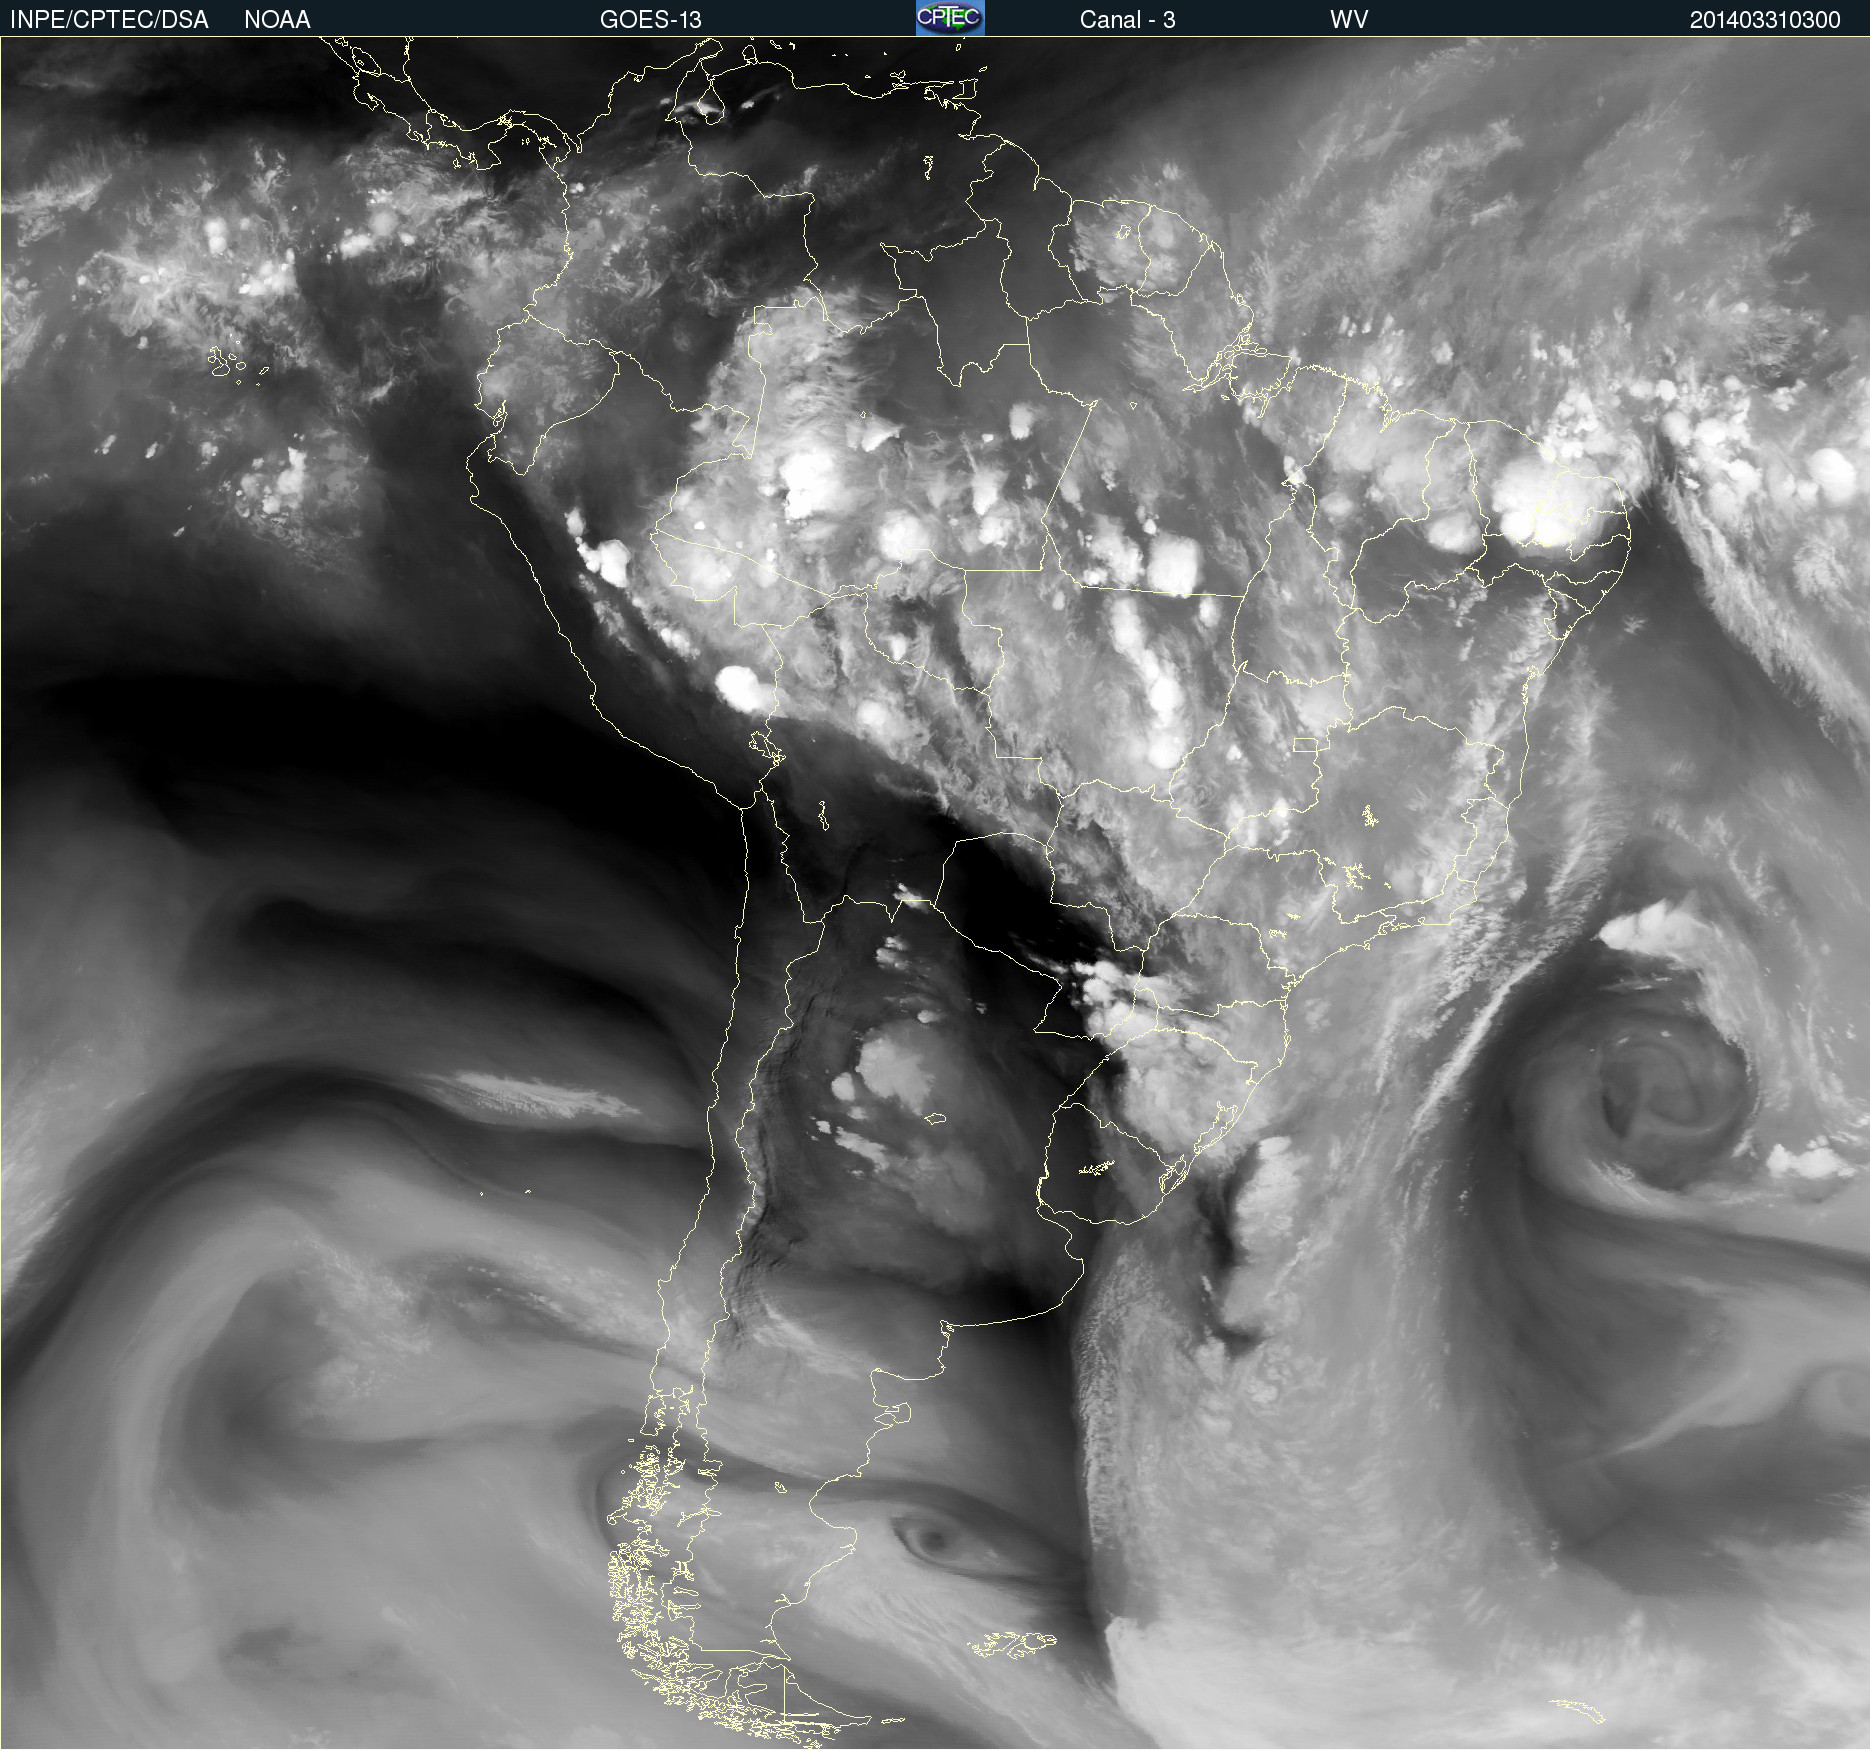
Task: Click the INPE/CPTEC/DSA header text
Action: pos(109,20)
